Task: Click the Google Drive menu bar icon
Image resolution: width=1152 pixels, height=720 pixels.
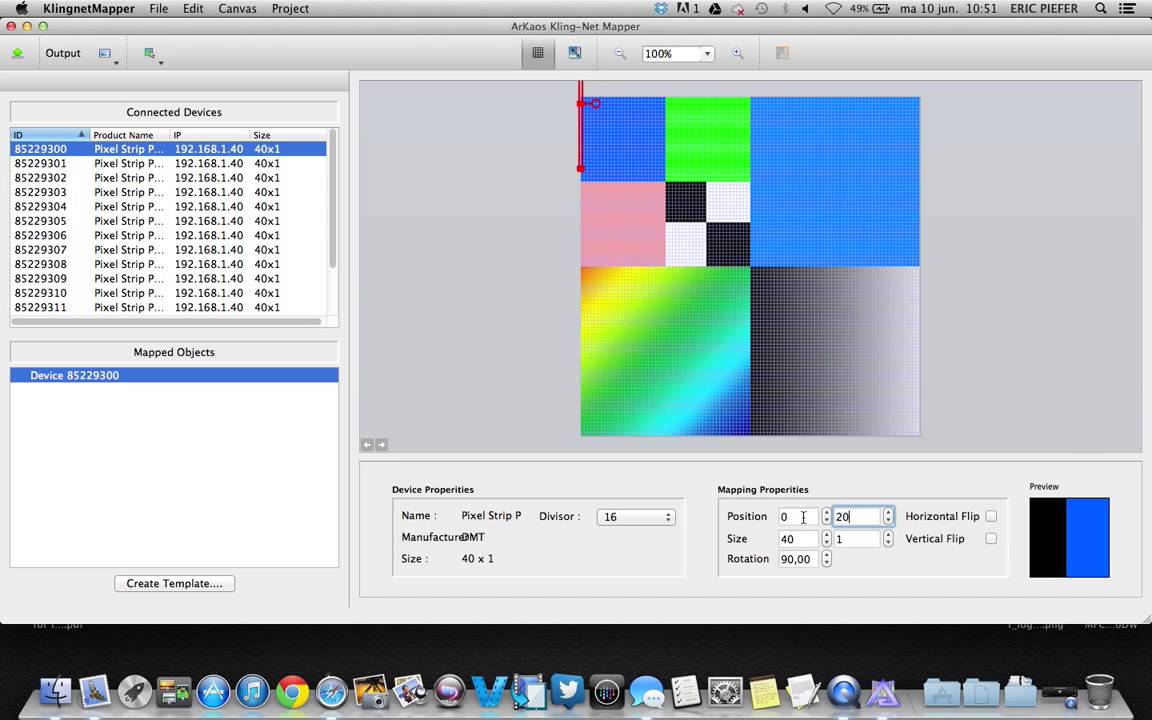Action: click(x=714, y=9)
